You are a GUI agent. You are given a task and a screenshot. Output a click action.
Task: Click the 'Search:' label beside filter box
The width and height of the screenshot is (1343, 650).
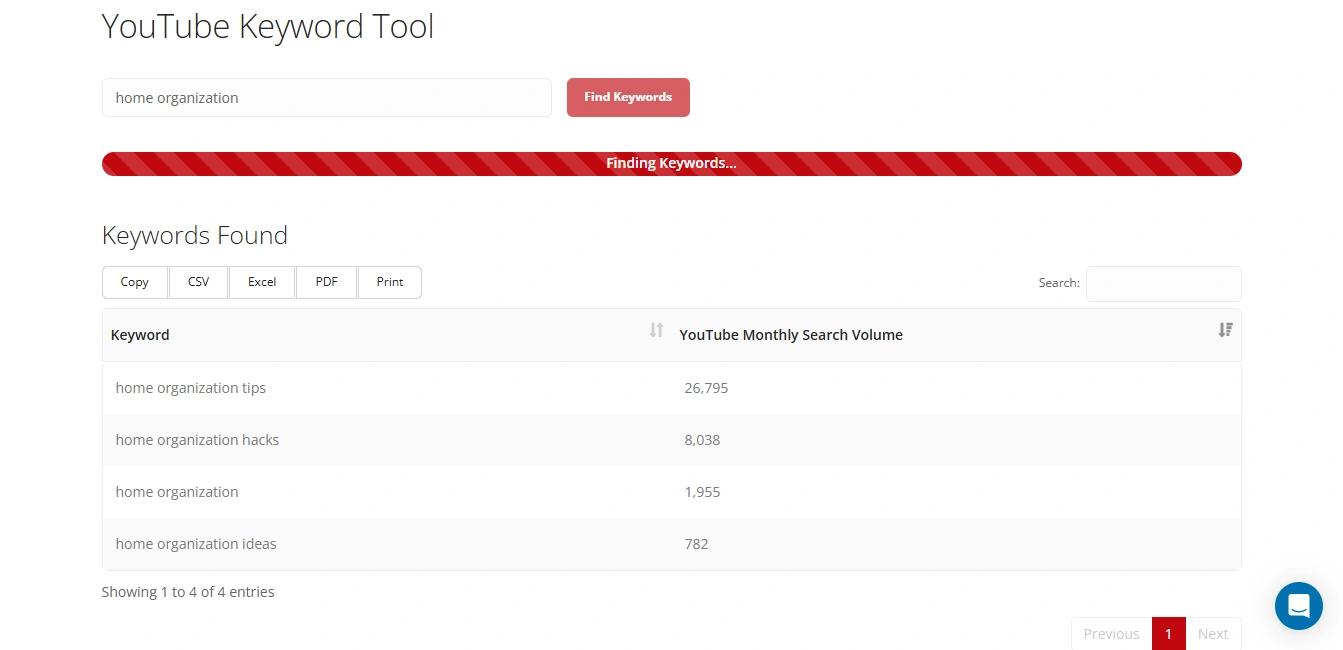[x=1059, y=283]
